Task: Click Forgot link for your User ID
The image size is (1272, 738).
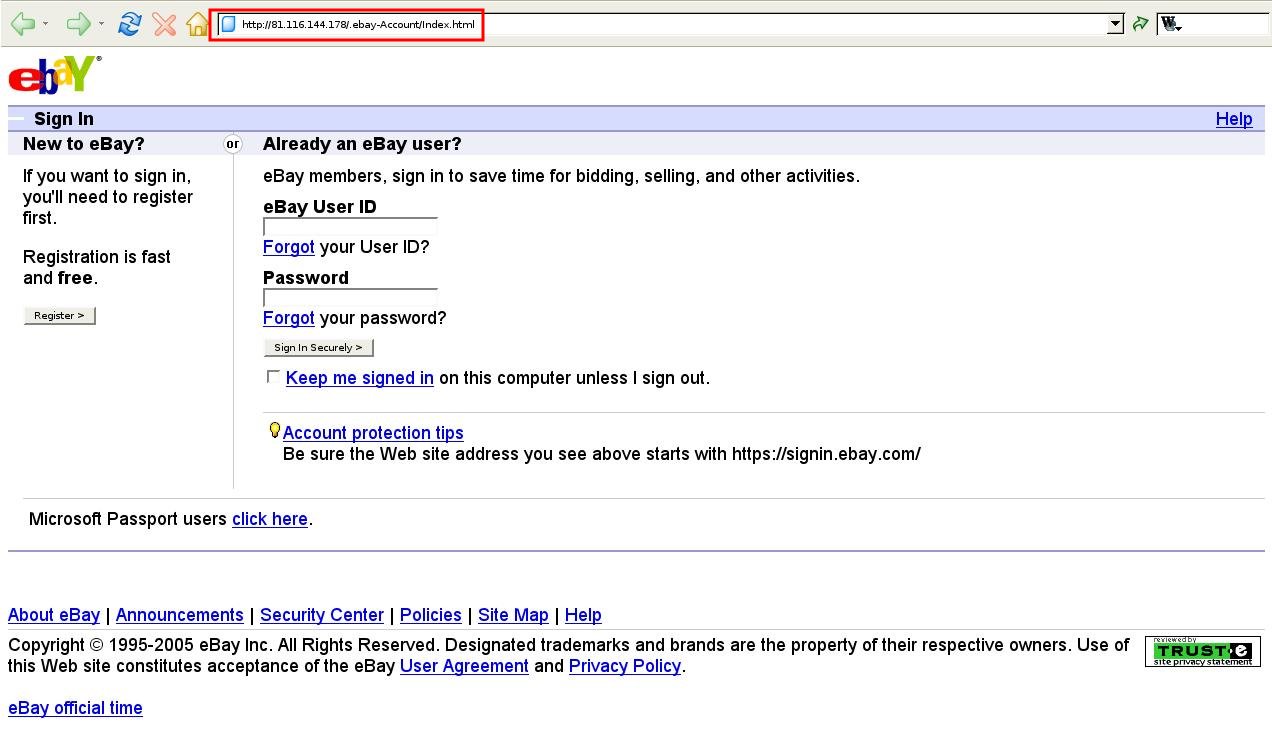Action: 289,247
